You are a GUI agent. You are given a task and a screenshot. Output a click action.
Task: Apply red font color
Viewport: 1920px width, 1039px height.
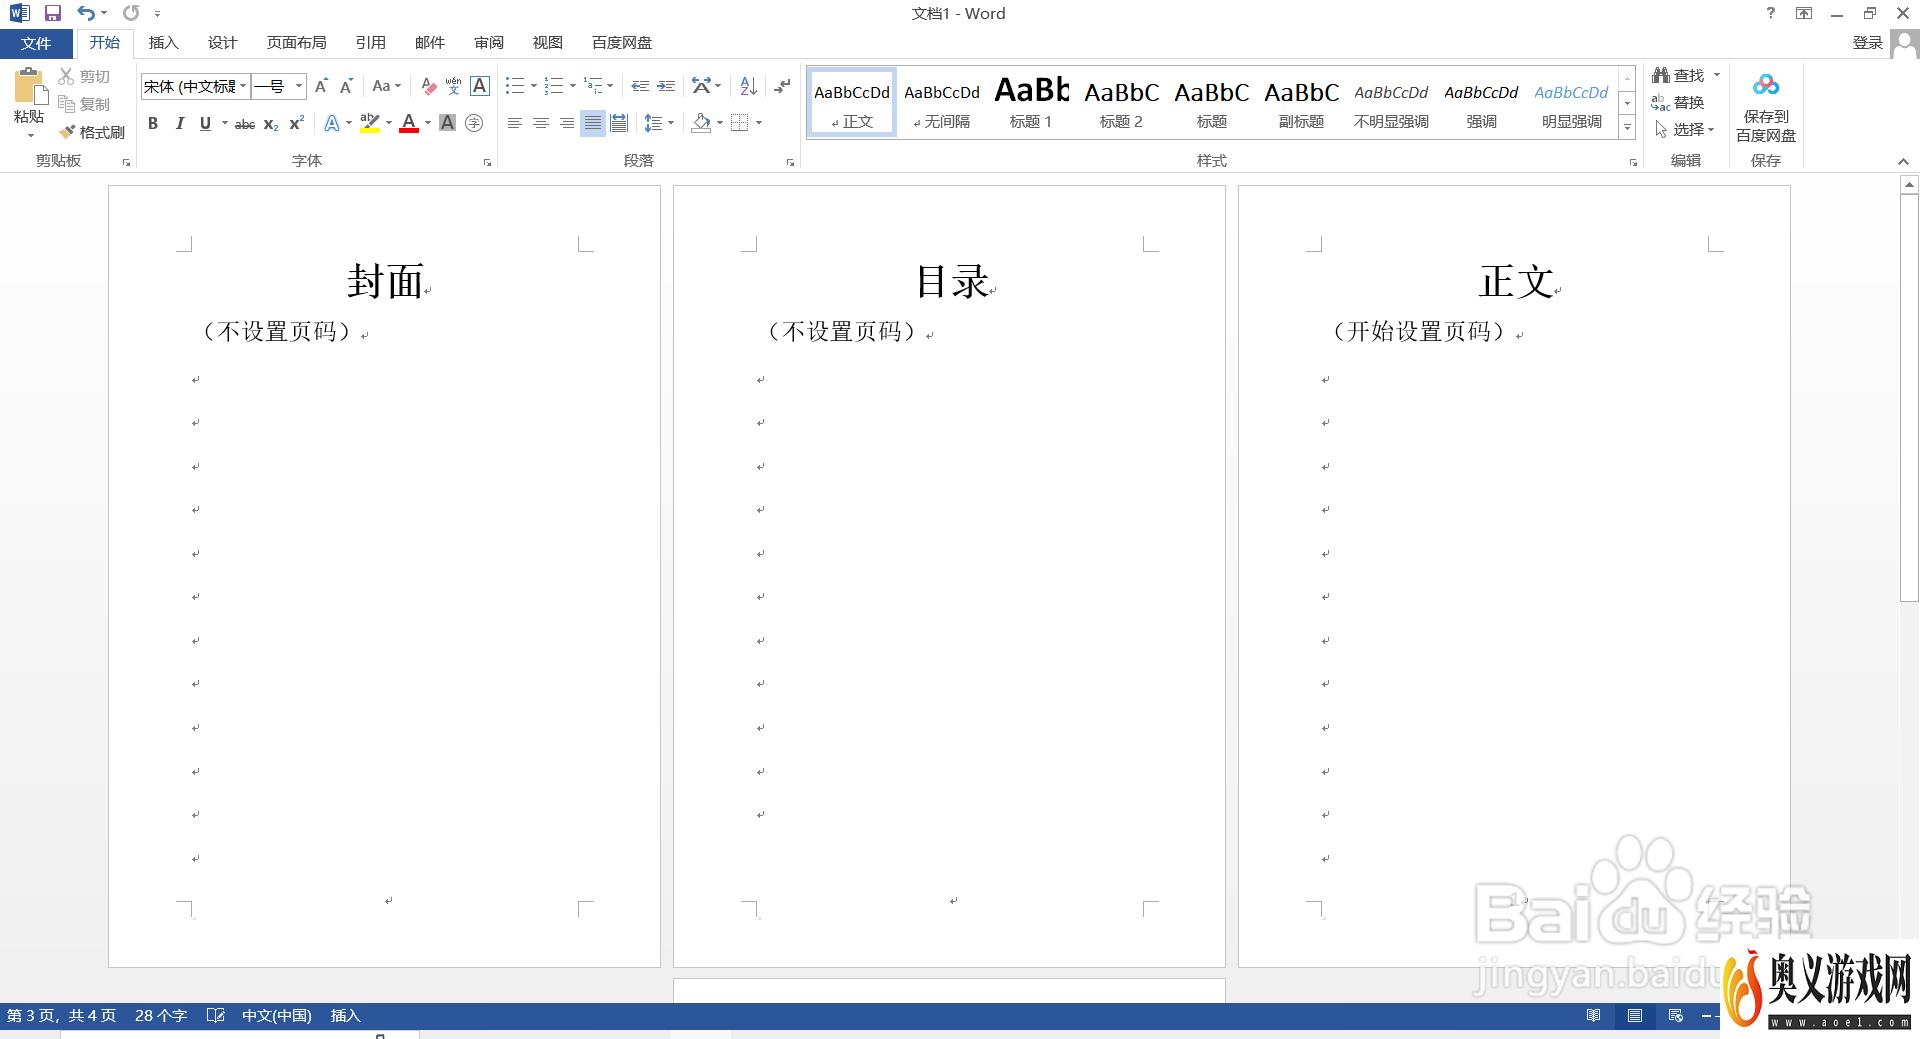pyautogui.click(x=408, y=123)
